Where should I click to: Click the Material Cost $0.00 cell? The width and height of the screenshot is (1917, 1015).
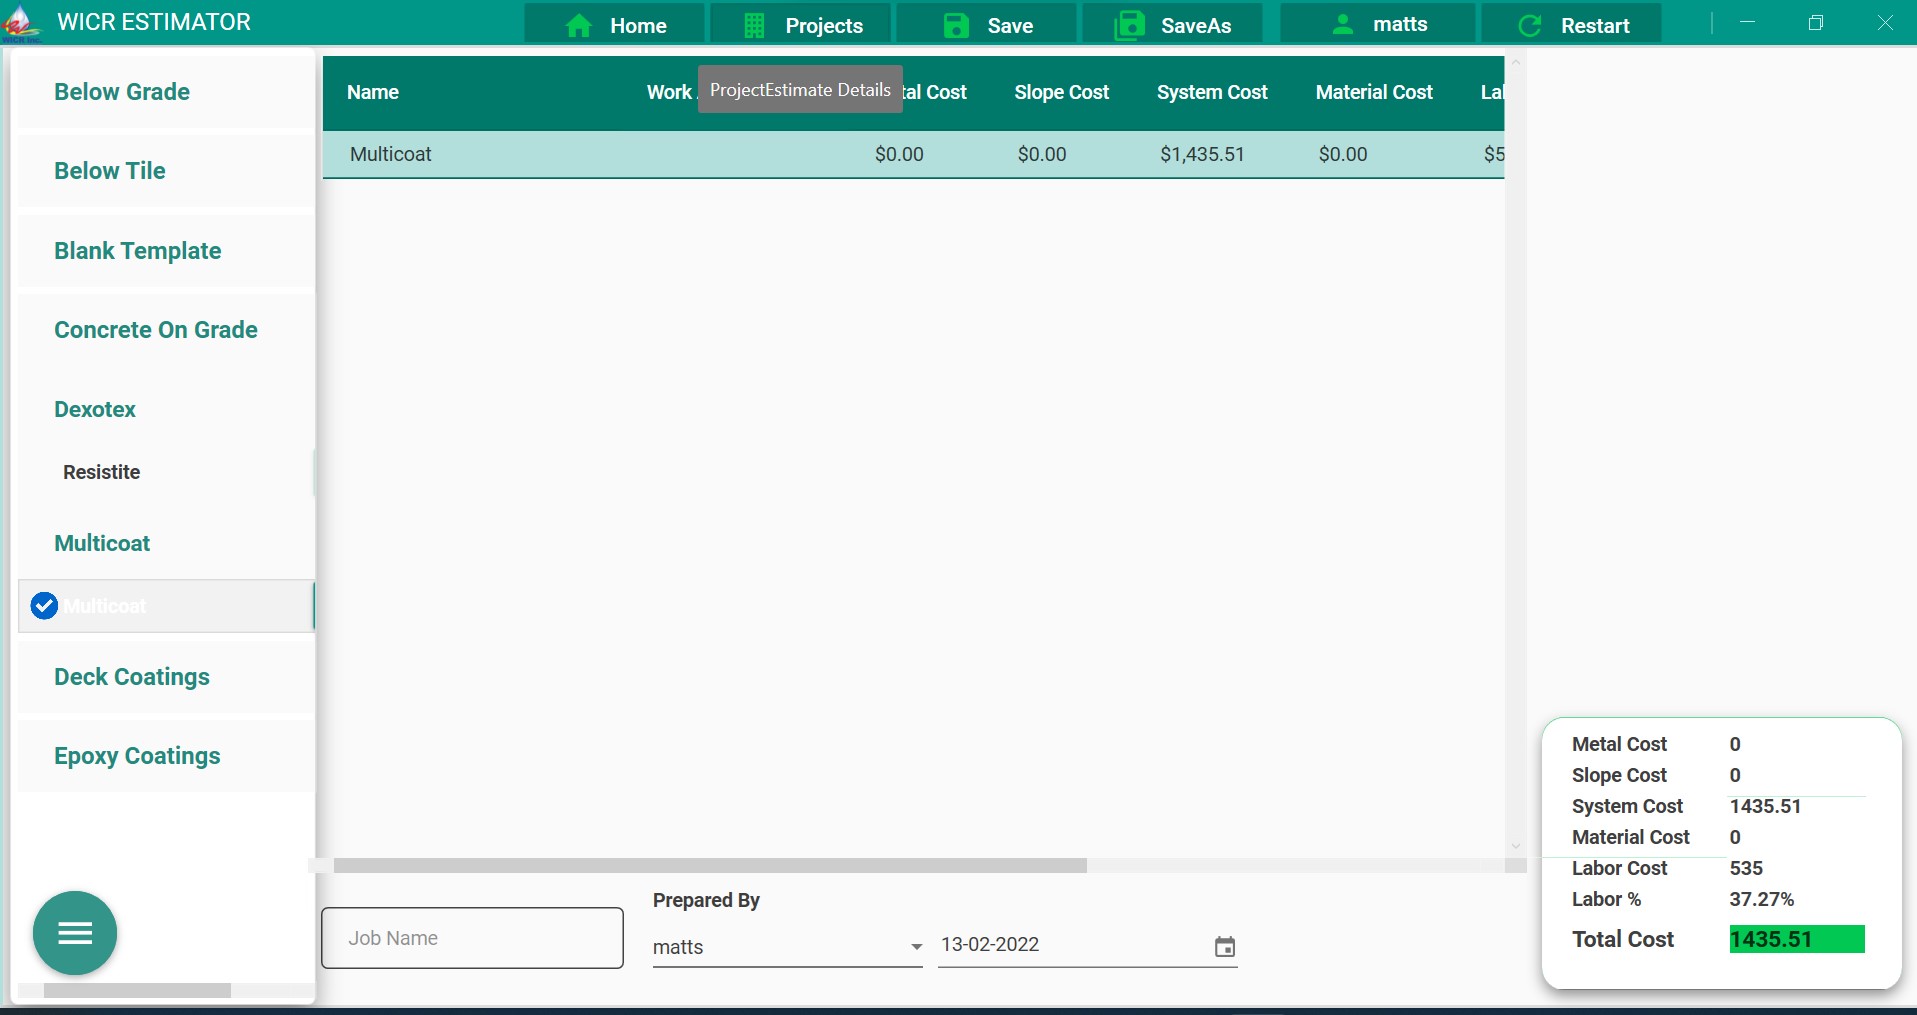coord(1343,154)
